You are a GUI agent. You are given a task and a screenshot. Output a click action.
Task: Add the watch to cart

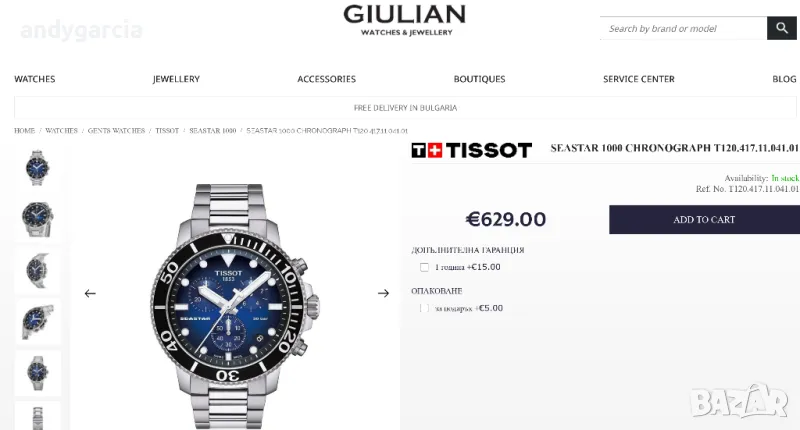click(x=704, y=220)
